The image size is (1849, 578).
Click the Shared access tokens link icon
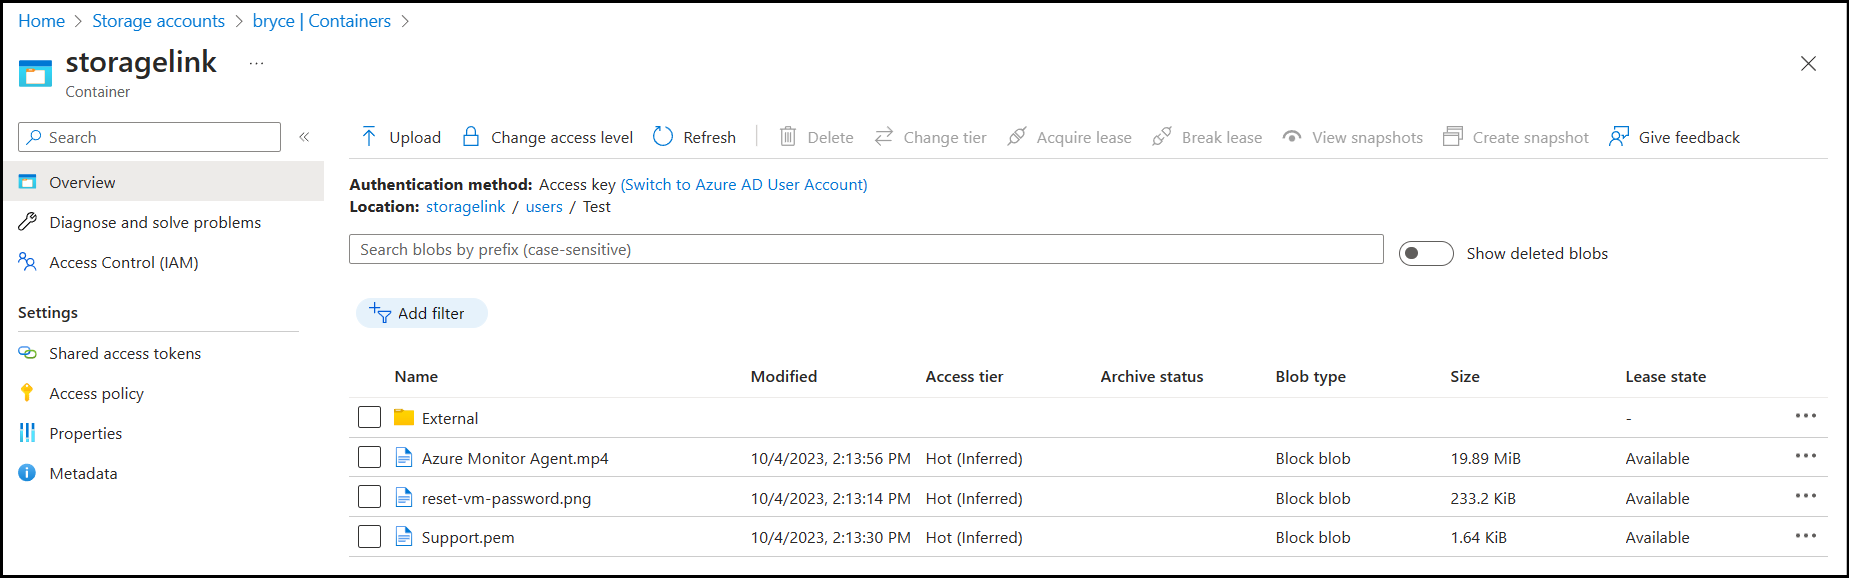click(28, 353)
